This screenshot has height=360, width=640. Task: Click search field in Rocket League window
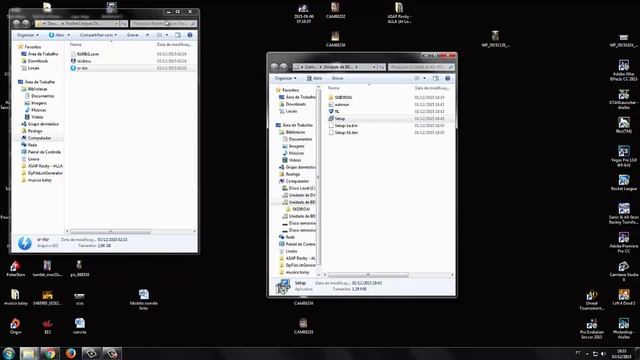pos(163,23)
